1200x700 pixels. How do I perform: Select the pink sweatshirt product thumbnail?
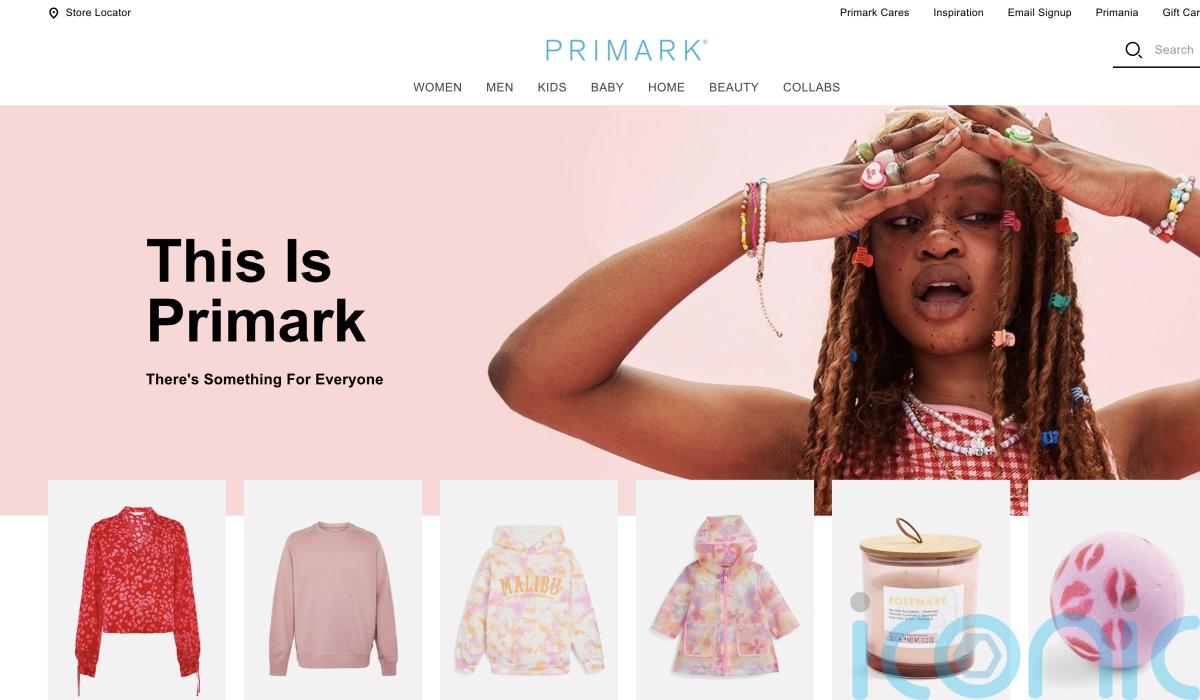point(333,590)
